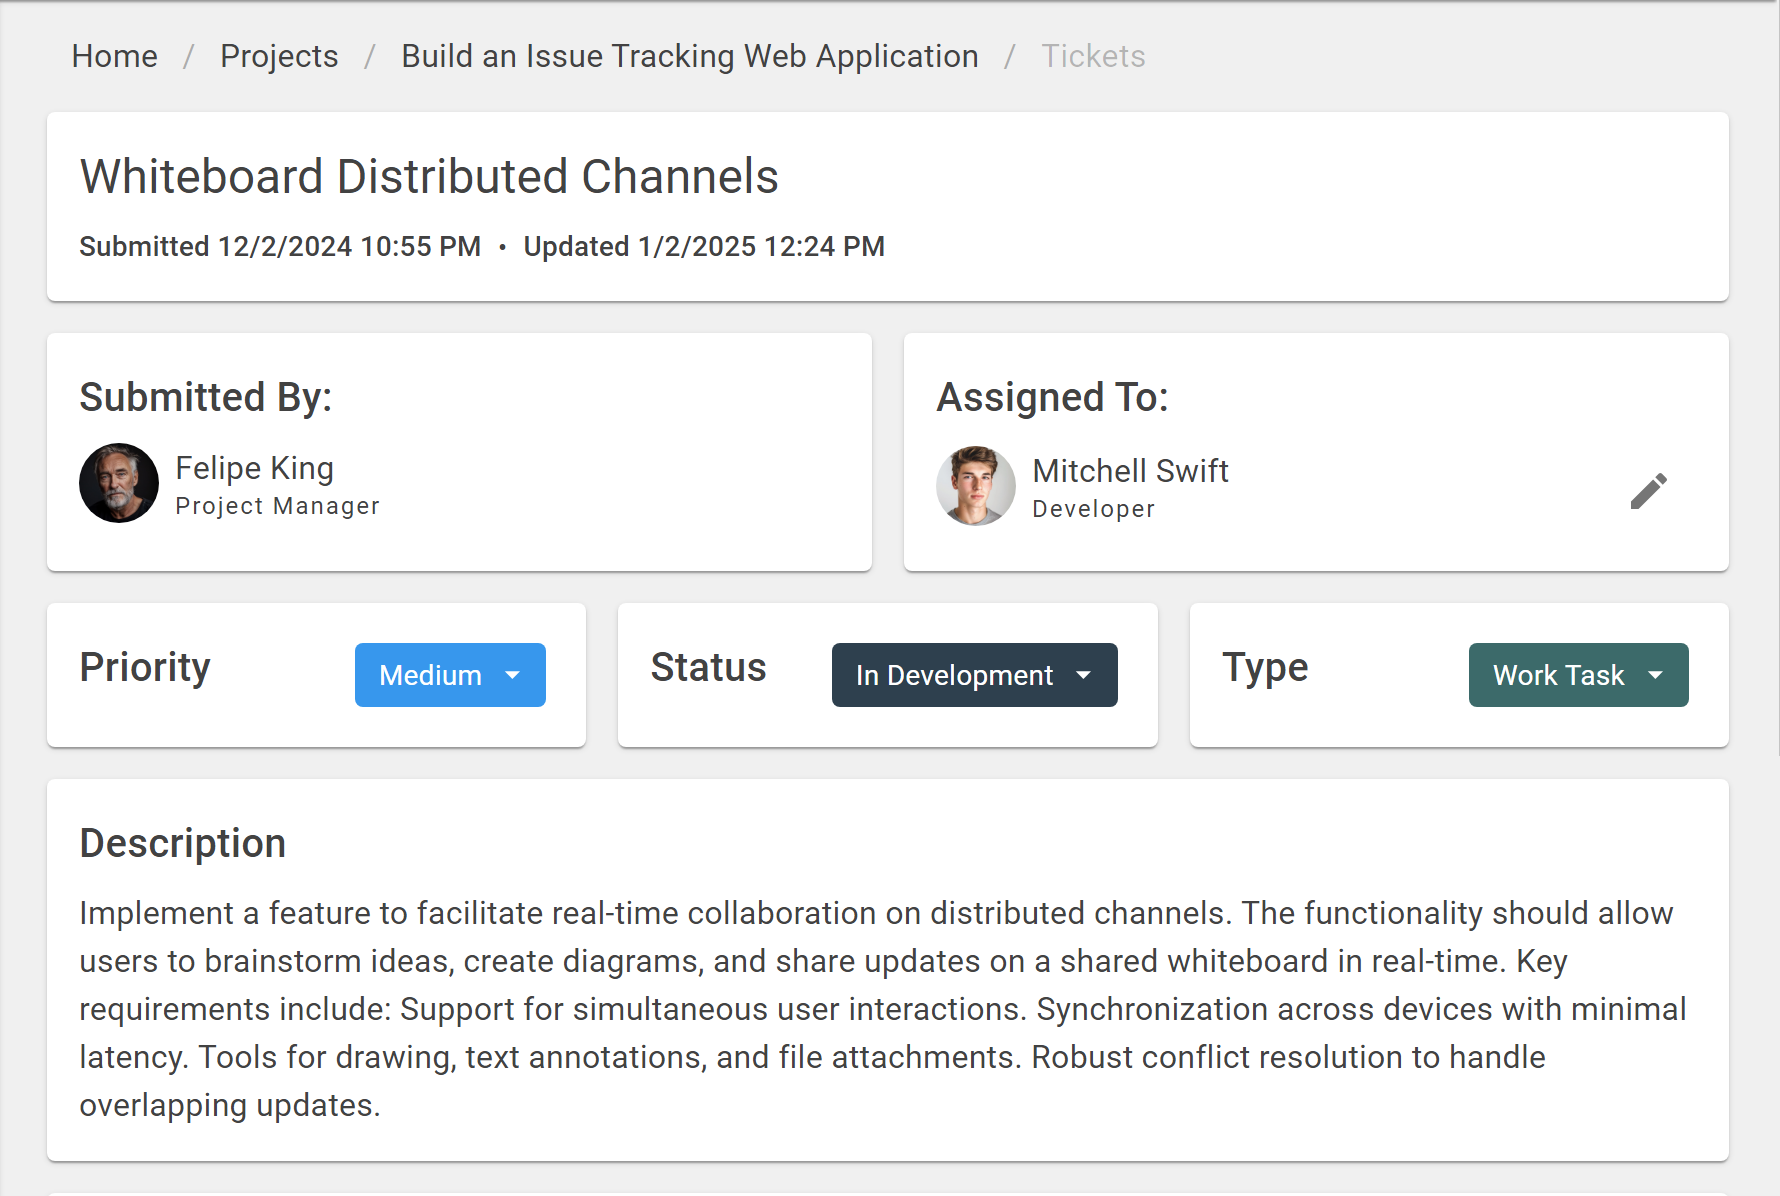
Task: Select the Tickets breadcrumb item
Action: (x=1092, y=57)
